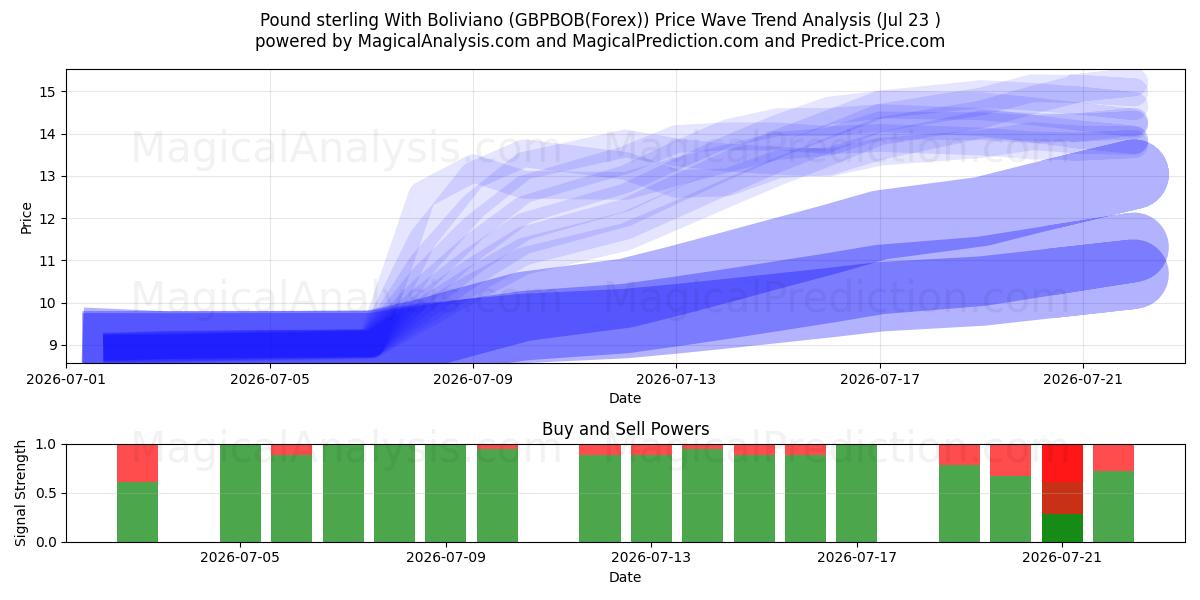Click the 'Date' label under the bar chart
This screenshot has width=1200, height=600.
click(x=625, y=577)
